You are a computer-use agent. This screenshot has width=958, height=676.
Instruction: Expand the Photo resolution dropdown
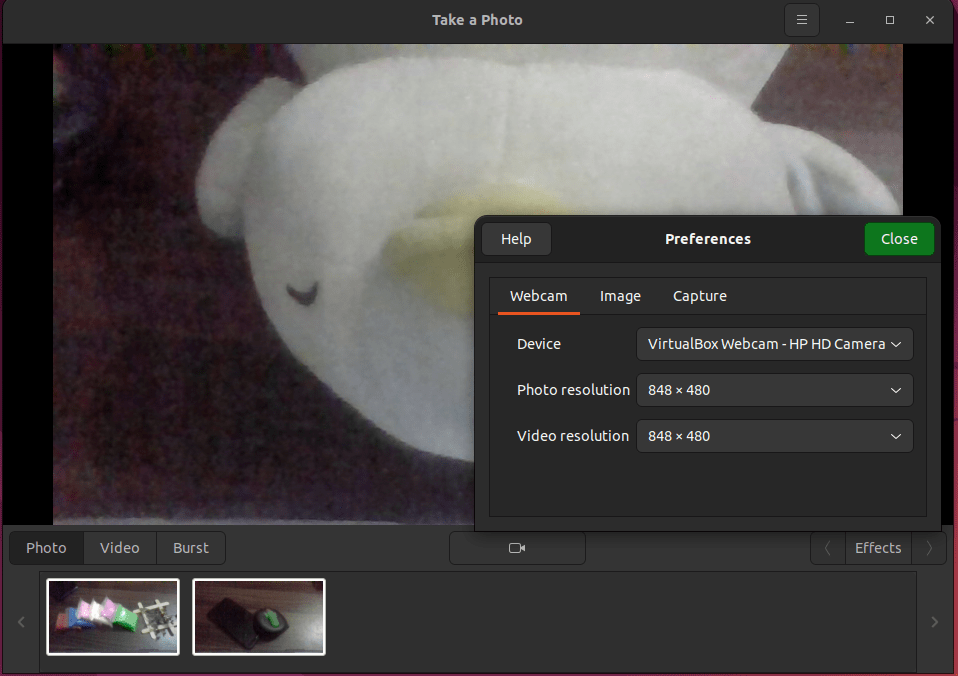pyautogui.click(x=774, y=390)
